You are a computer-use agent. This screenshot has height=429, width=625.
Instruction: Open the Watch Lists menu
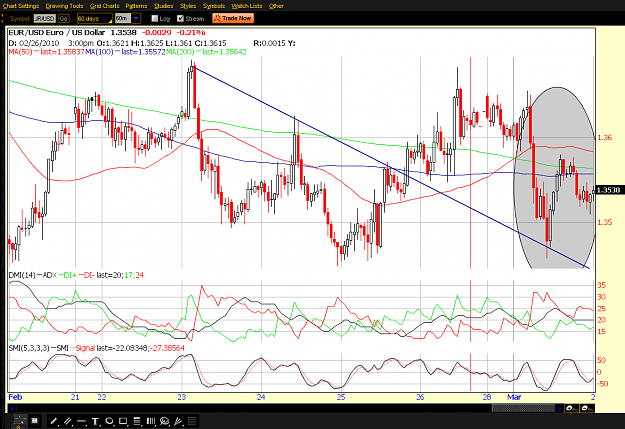click(247, 6)
